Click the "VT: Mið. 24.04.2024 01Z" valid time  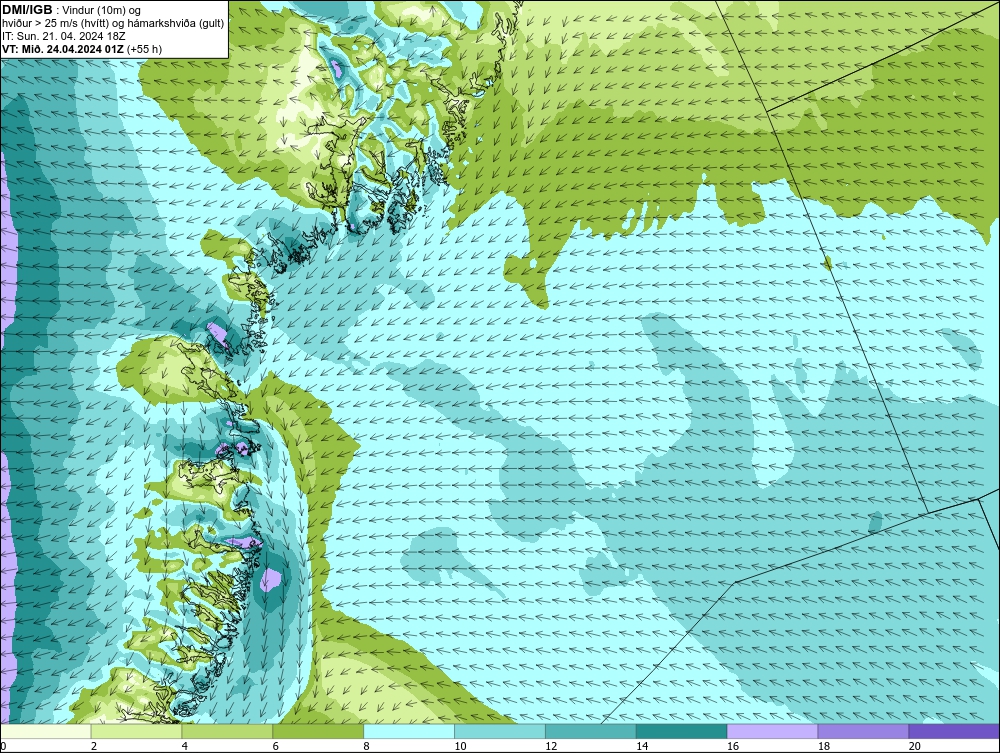click(x=63, y=49)
